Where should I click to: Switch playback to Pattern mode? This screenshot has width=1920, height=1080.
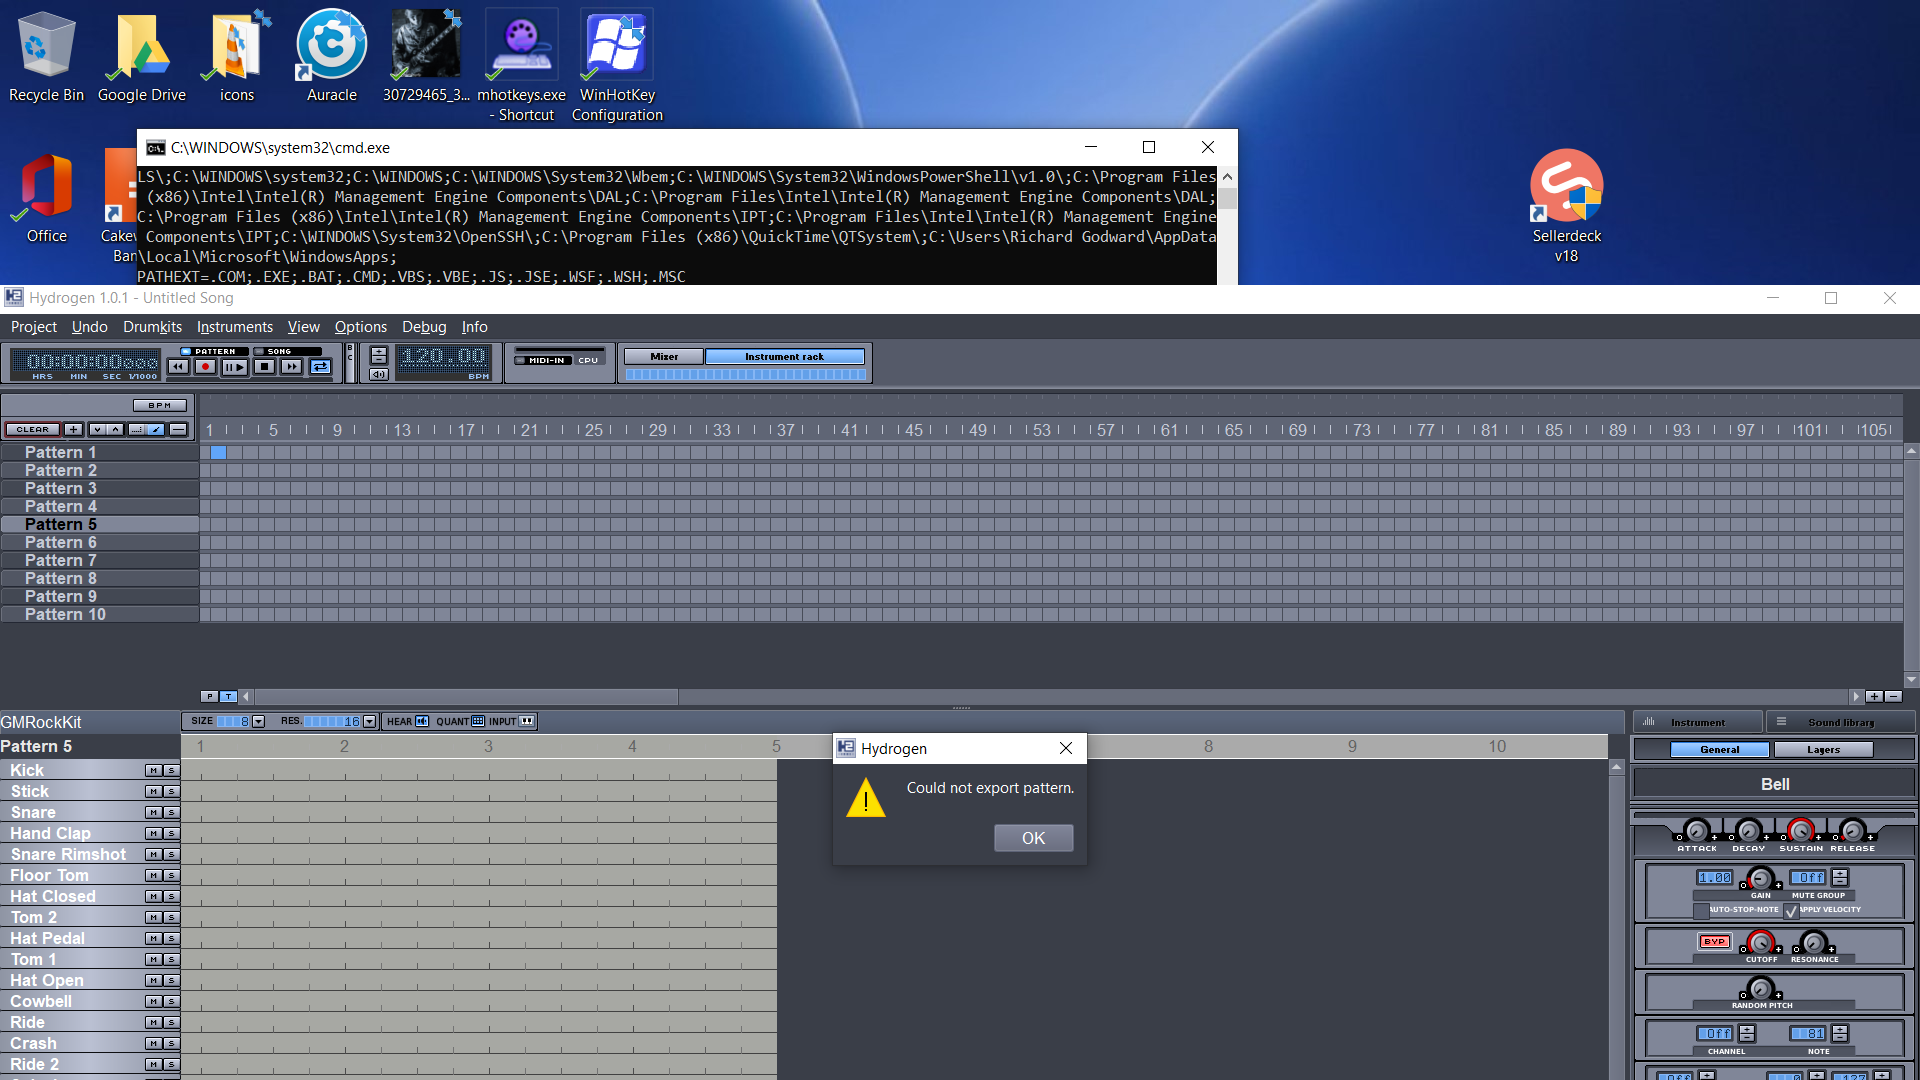(x=214, y=351)
